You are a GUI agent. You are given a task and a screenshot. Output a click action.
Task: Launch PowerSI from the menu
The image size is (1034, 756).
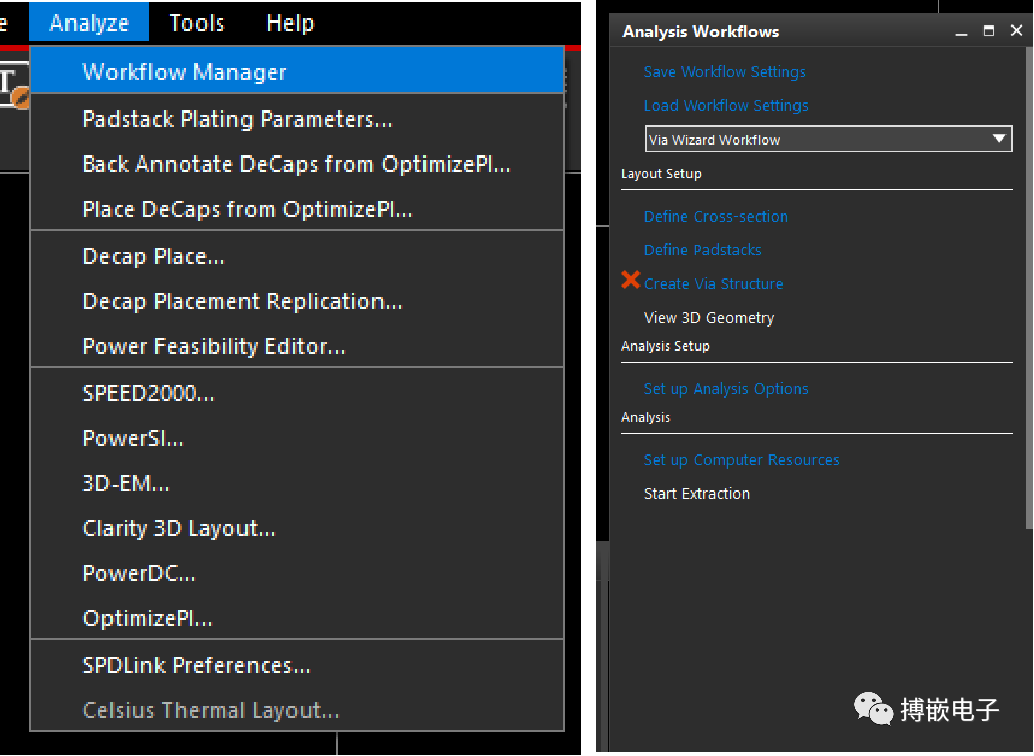(297, 438)
